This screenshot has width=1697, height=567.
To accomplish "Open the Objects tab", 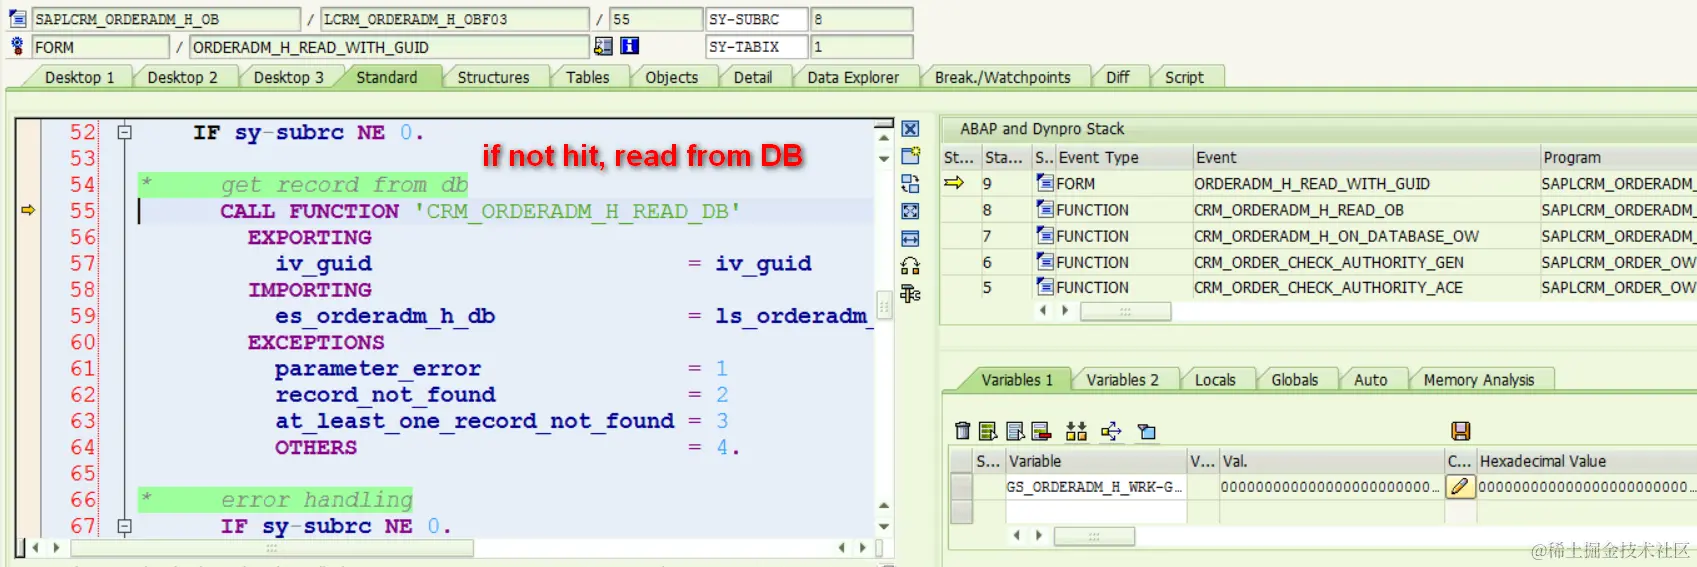I will (671, 77).
